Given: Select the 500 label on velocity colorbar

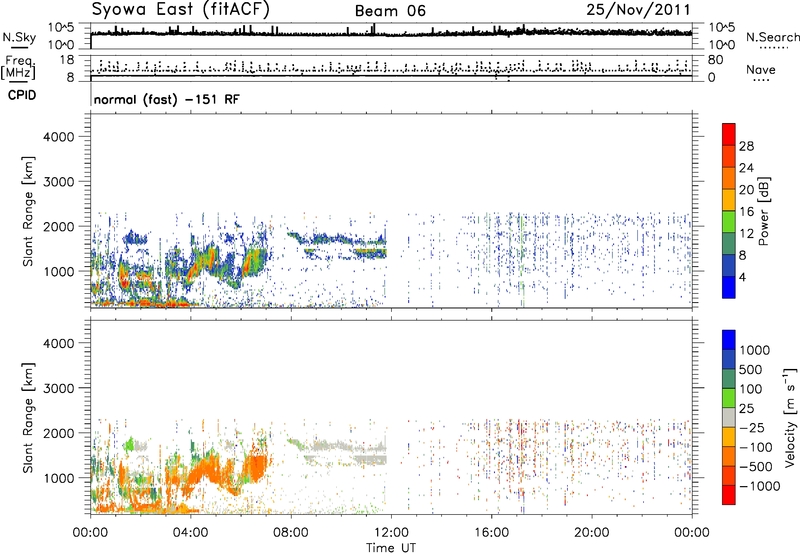Looking at the screenshot, I should 750,370.
